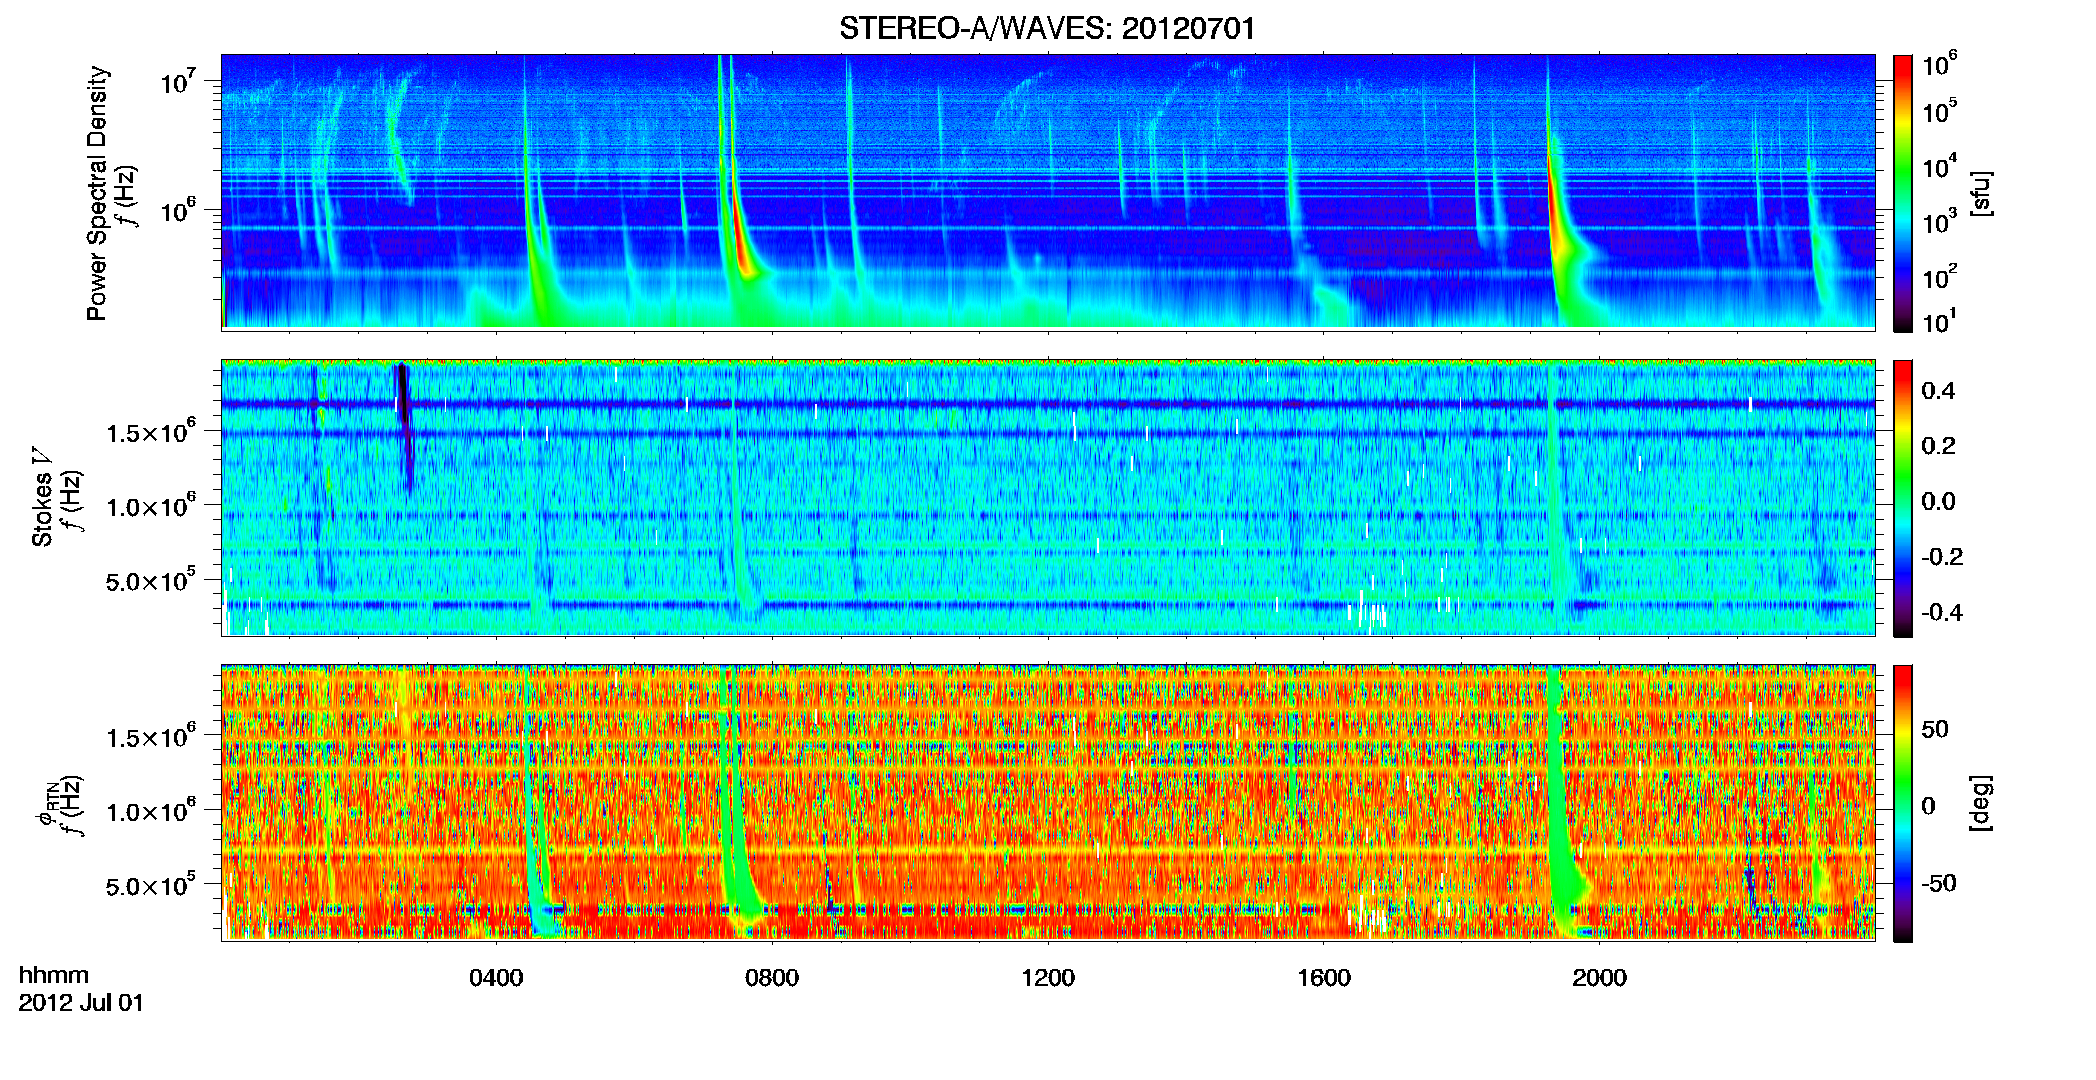2096x1080 pixels.
Task: Click the 0.4 label on Stokes V color bar
Action: (1938, 390)
